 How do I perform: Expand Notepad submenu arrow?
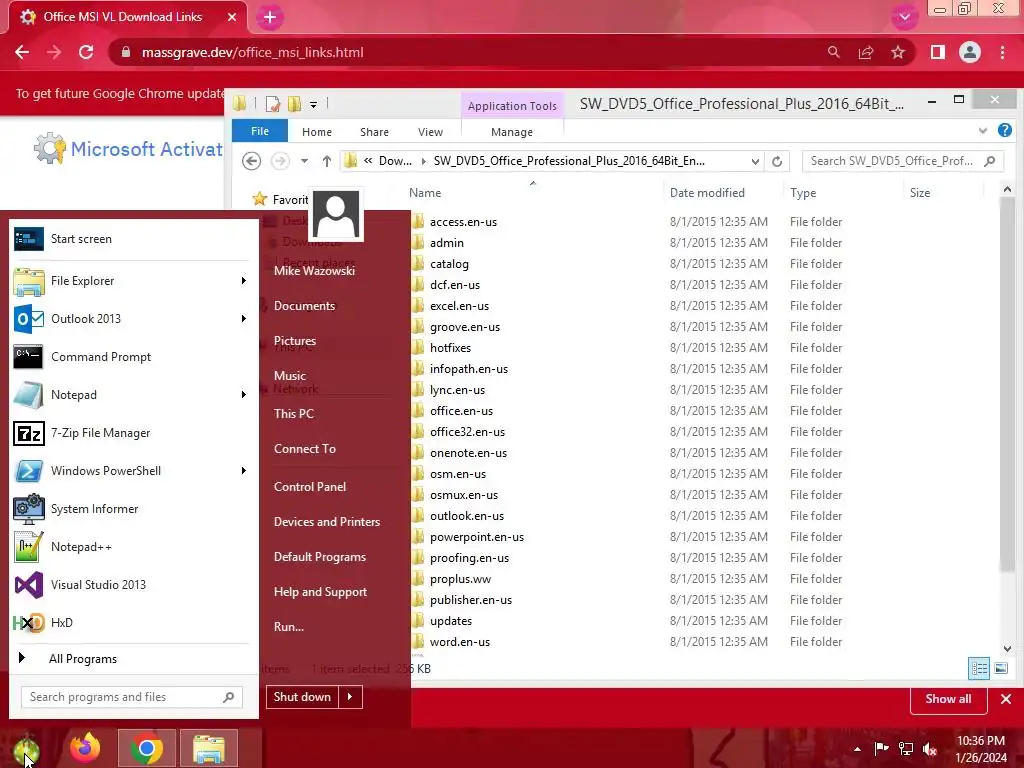tap(243, 394)
